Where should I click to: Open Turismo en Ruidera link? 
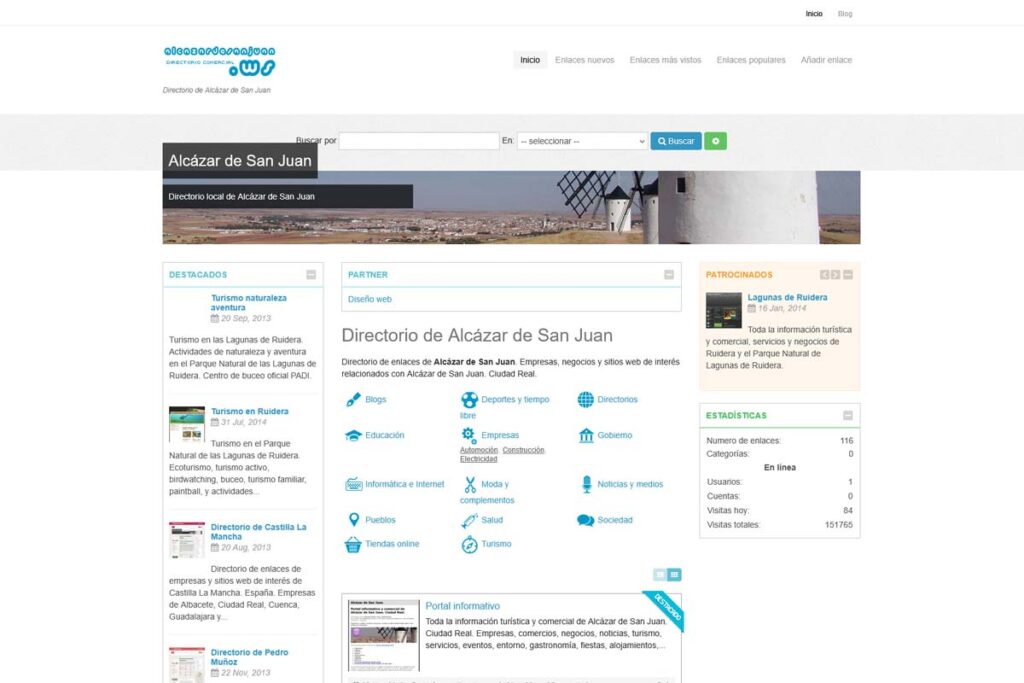coord(249,411)
